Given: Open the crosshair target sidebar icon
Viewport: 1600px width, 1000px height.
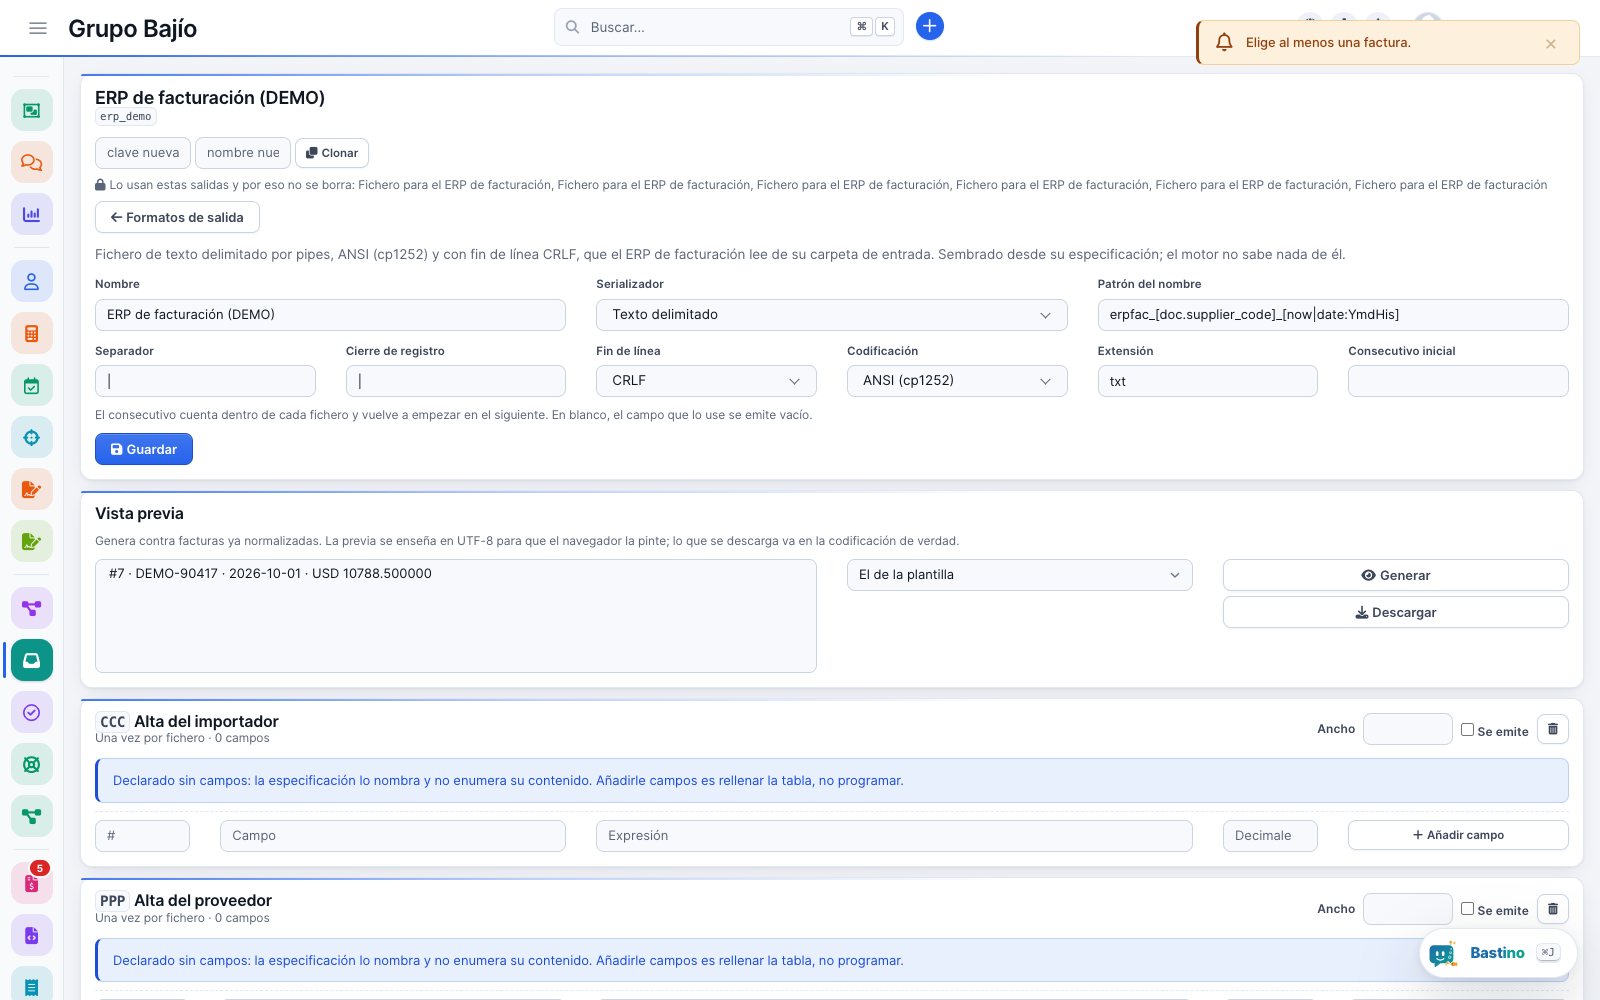Looking at the screenshot, I should 32,438.
